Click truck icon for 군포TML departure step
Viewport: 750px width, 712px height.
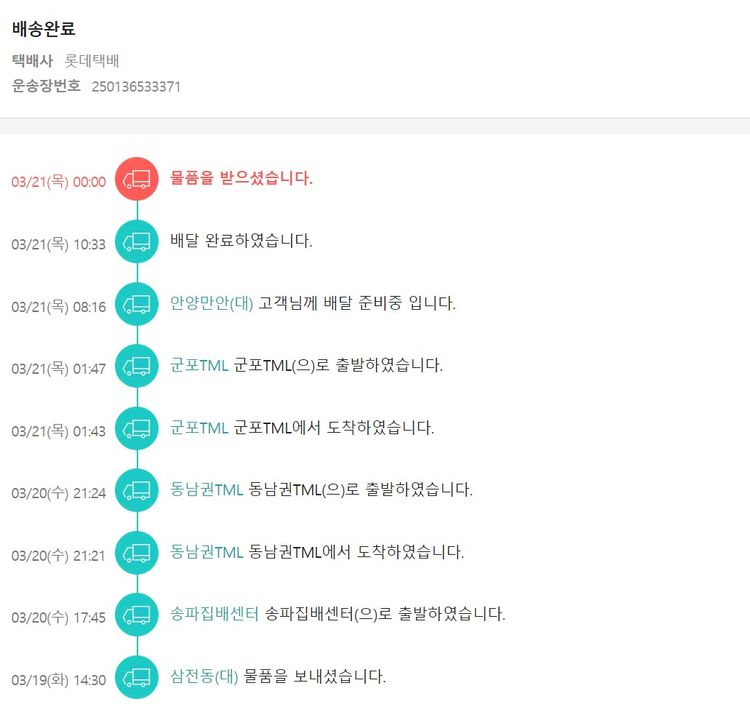[137, 366]
